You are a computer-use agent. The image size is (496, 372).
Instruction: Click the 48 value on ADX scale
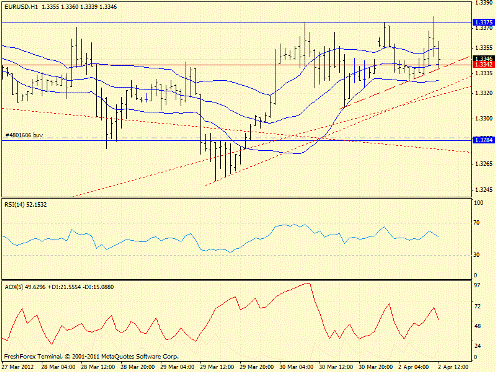pyautogui.click(x=477, y=326)
